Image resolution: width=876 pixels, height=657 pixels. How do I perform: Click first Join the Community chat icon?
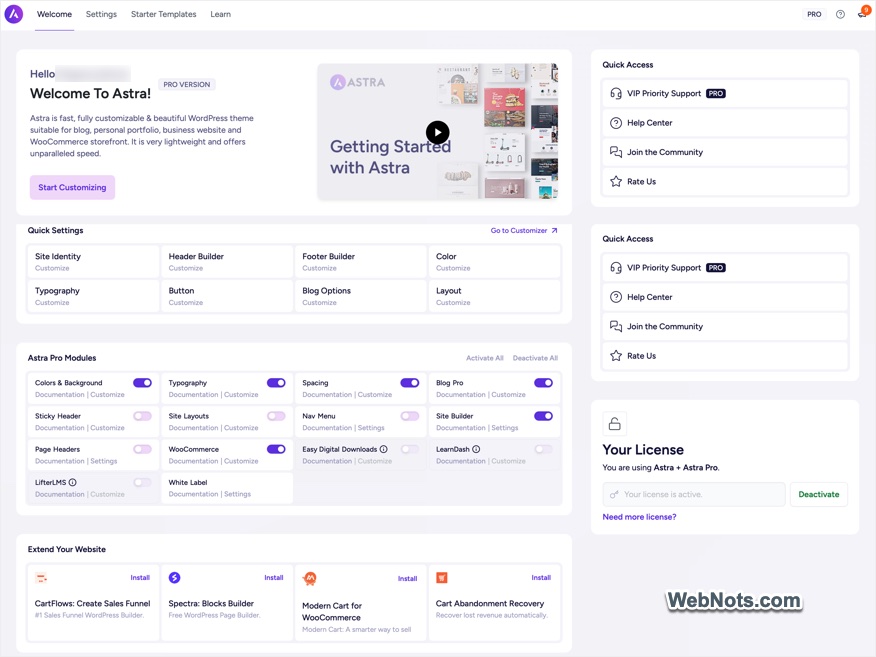616,152
